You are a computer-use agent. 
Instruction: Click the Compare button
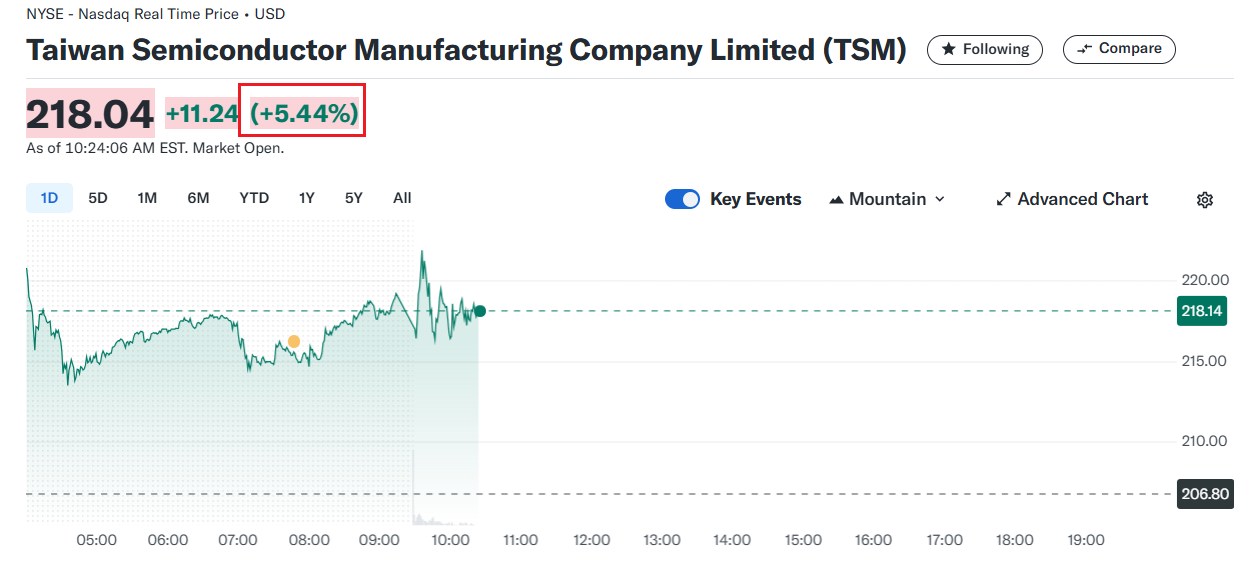point(1118,49)
